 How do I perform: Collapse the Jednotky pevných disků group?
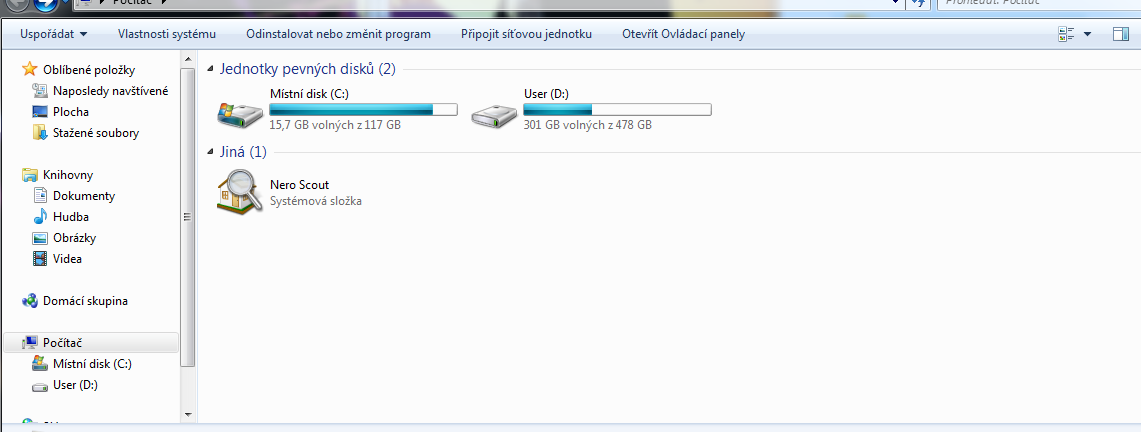pos(211,69)
